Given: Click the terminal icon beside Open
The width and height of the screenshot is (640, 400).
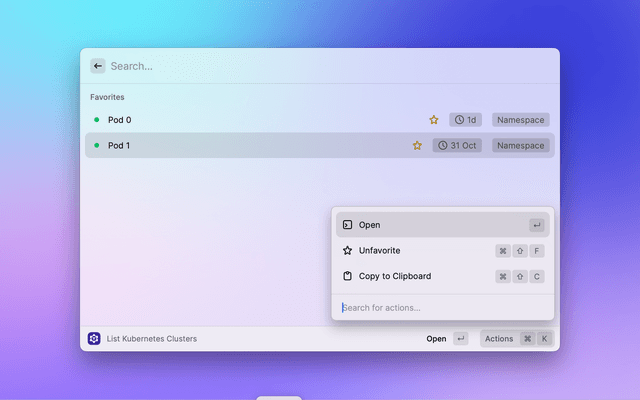Looking at the screenshot, I should pyautogui.click(x=347, y=225).
